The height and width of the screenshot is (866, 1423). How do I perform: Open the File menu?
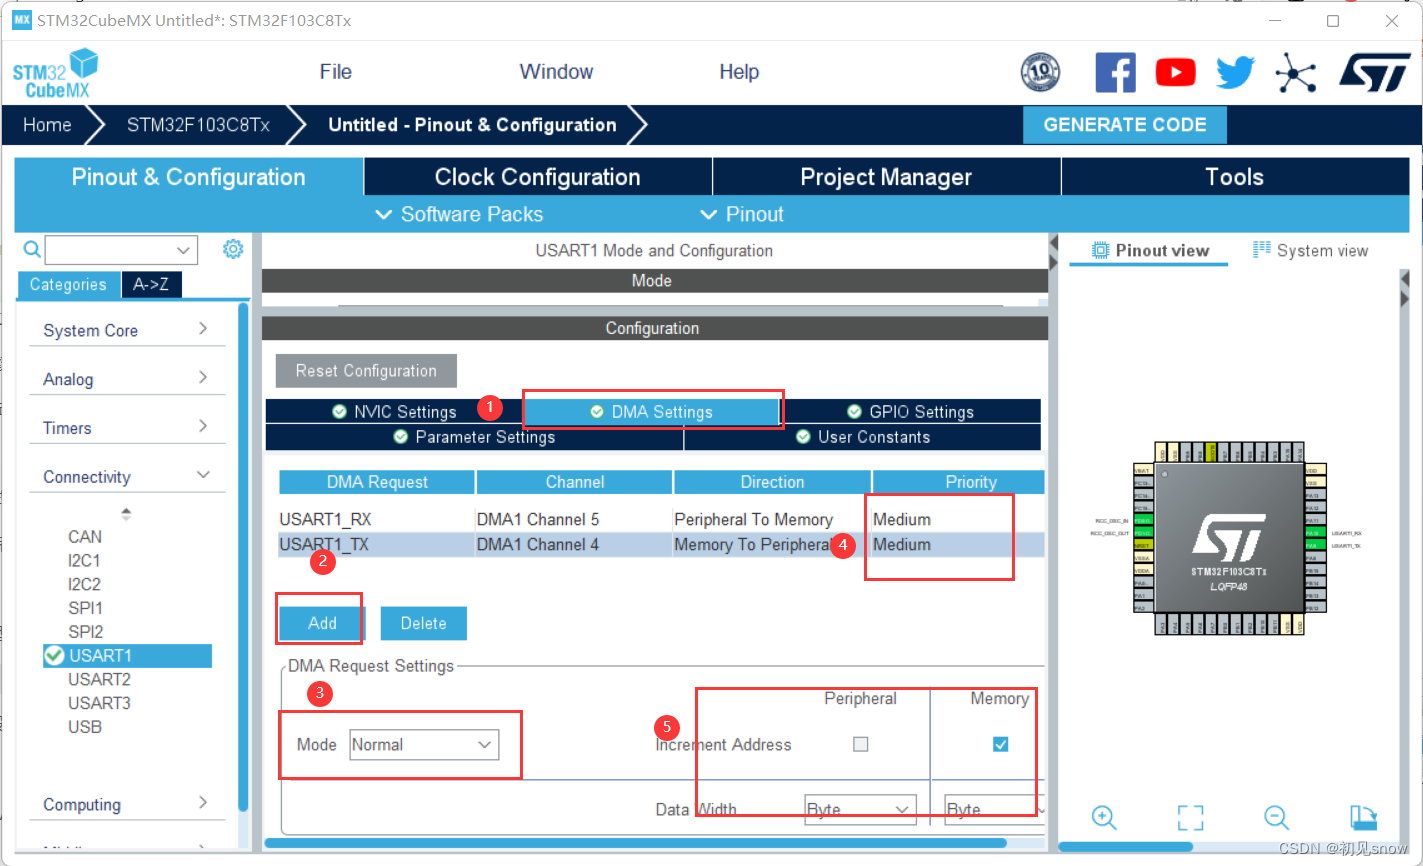336,72
